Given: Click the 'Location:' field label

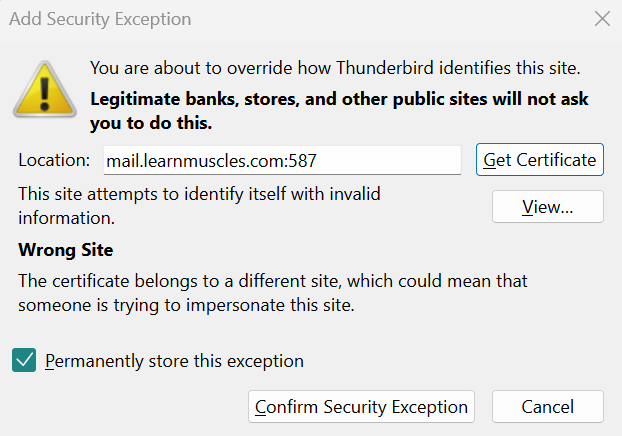Looking at the screenshot, I should pos(54,160).
